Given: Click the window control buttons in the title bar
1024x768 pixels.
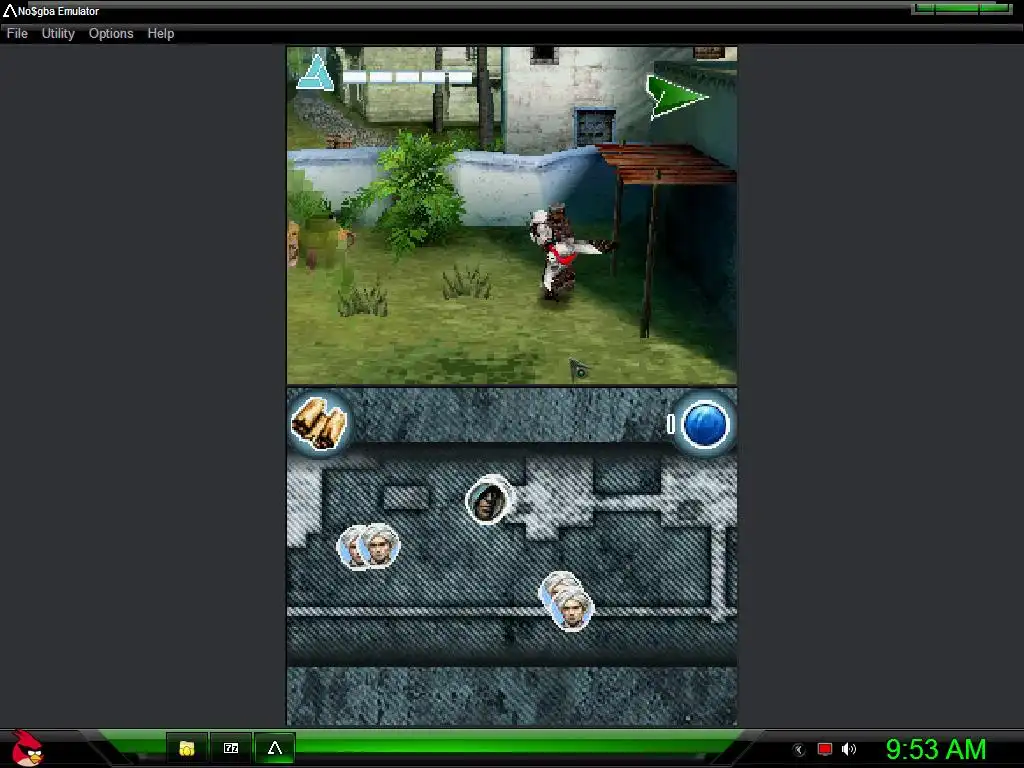Looking at the screenshot, I should click(x=961, y=8).
